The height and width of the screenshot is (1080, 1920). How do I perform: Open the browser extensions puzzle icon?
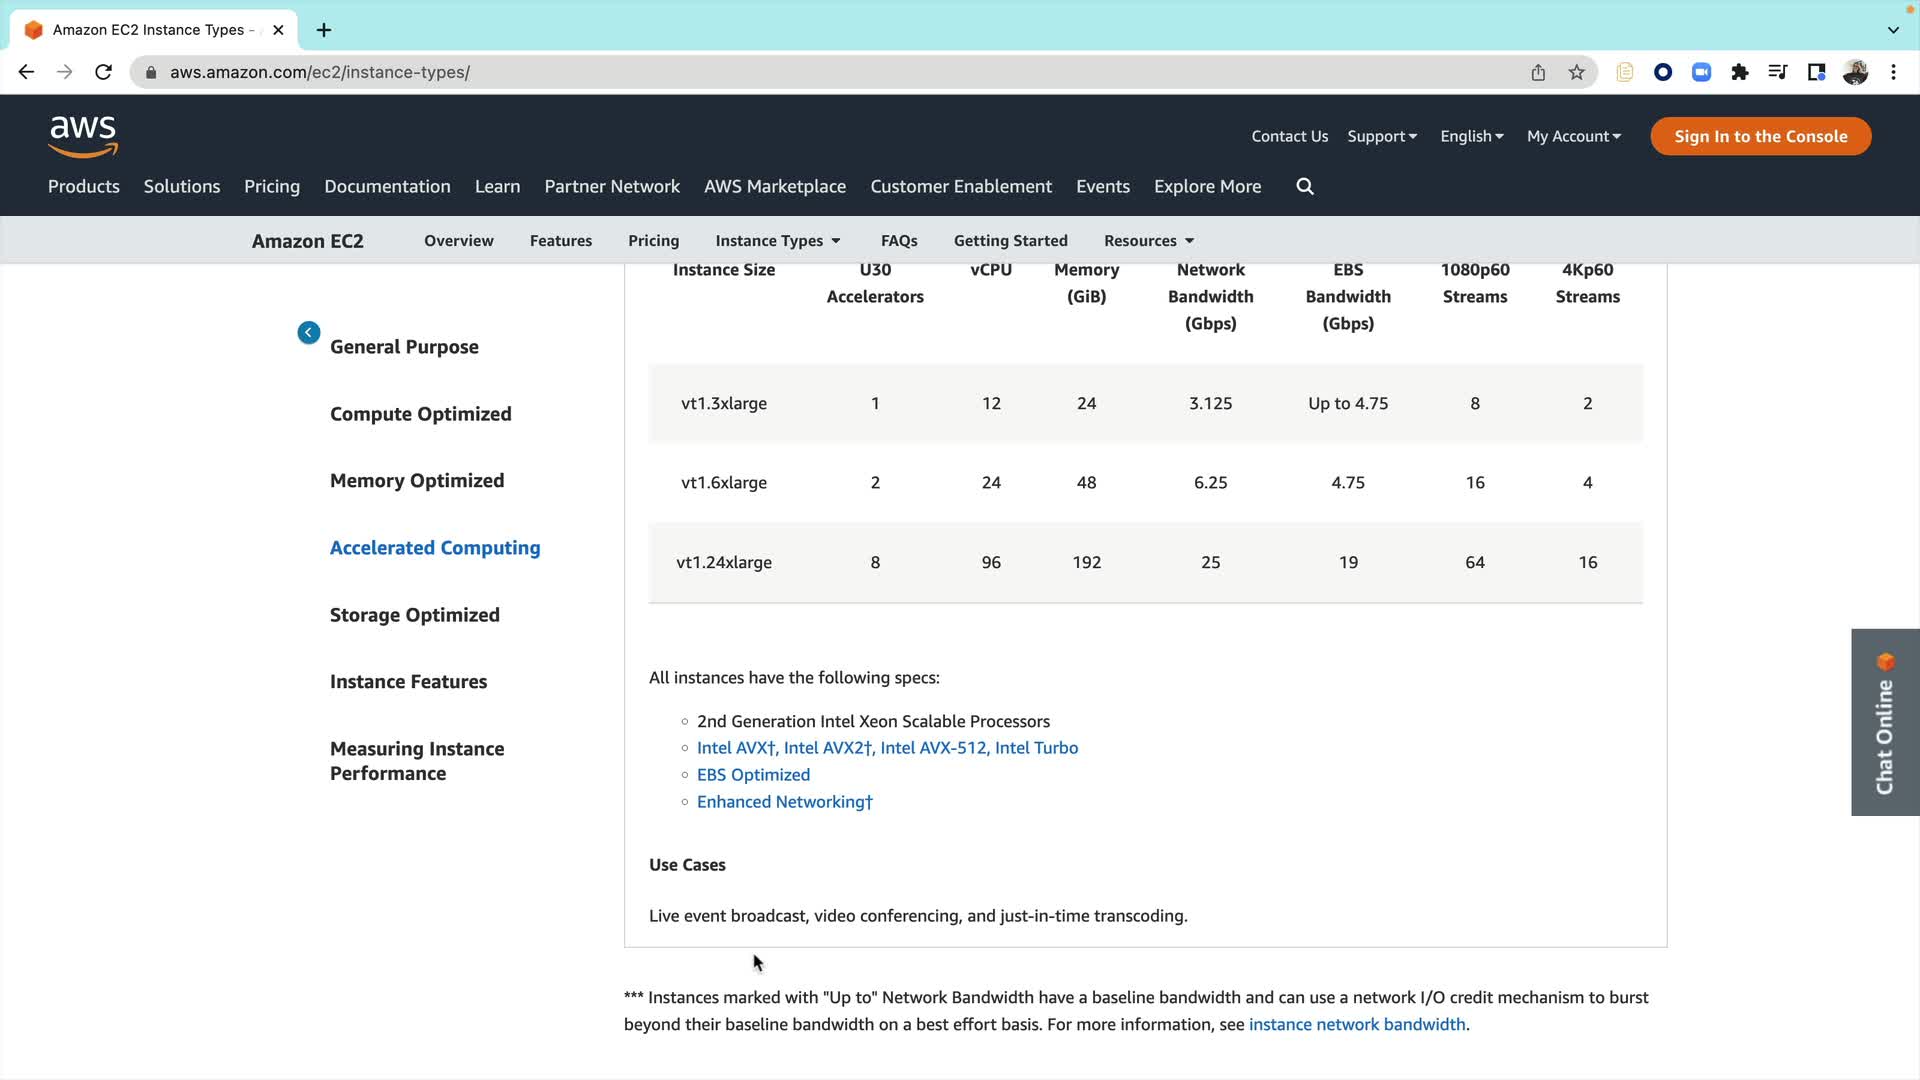click(1740, 72)
